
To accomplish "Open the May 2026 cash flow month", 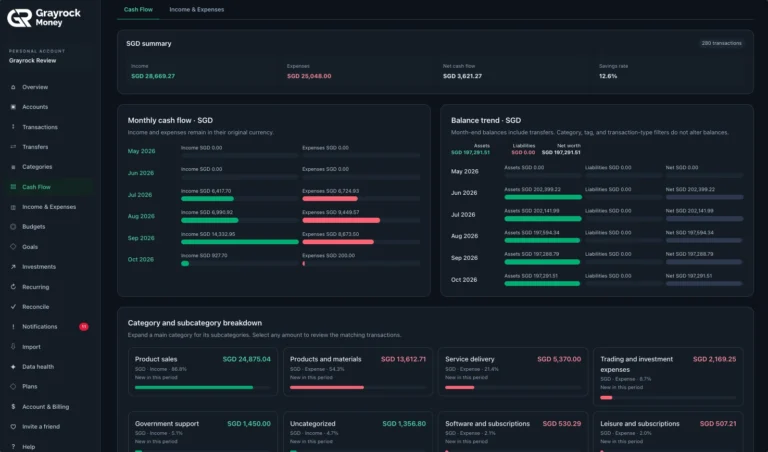I will pyautogui.click(x=142, y=151).
